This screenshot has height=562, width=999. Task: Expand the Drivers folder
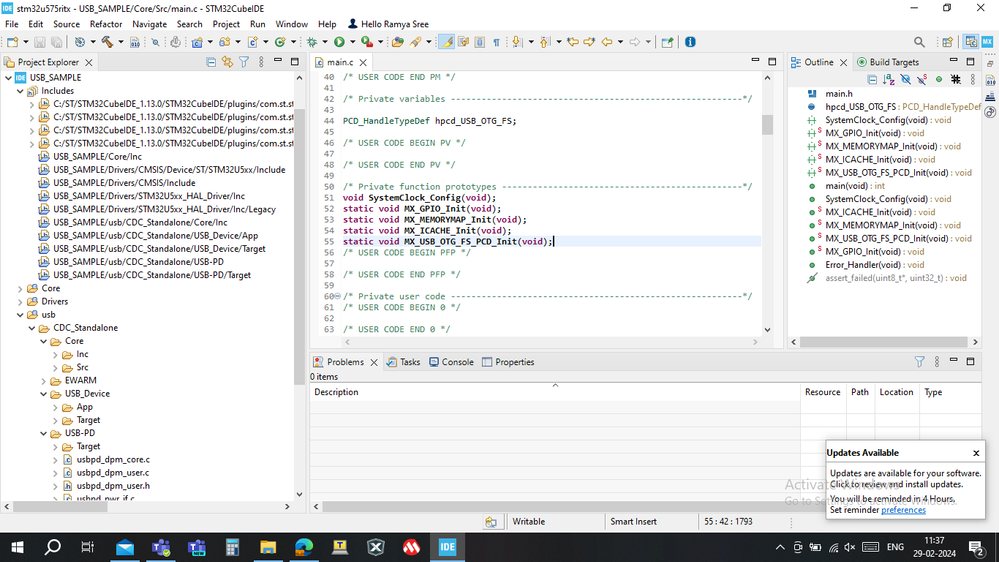20,301
